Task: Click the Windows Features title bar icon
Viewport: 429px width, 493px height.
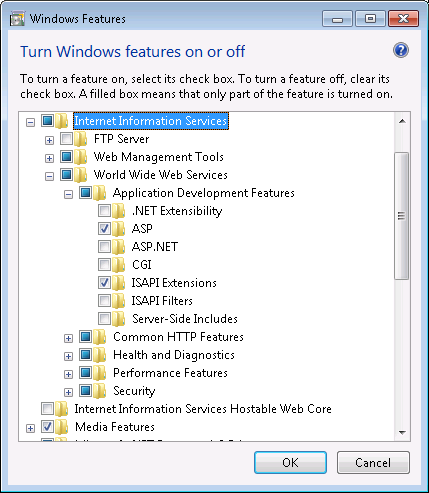Action: click(x=17, y=19)
